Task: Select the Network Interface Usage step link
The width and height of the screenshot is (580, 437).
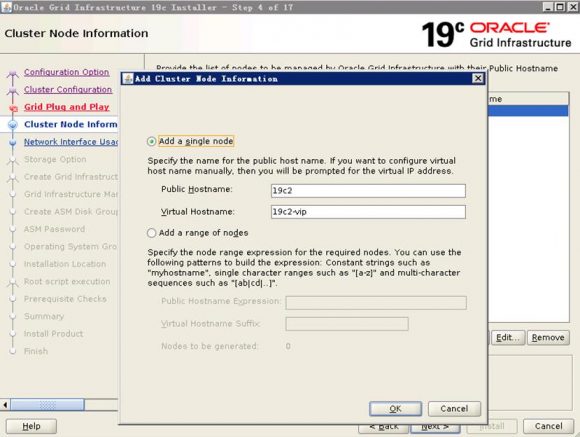Action: click(71, 142)
